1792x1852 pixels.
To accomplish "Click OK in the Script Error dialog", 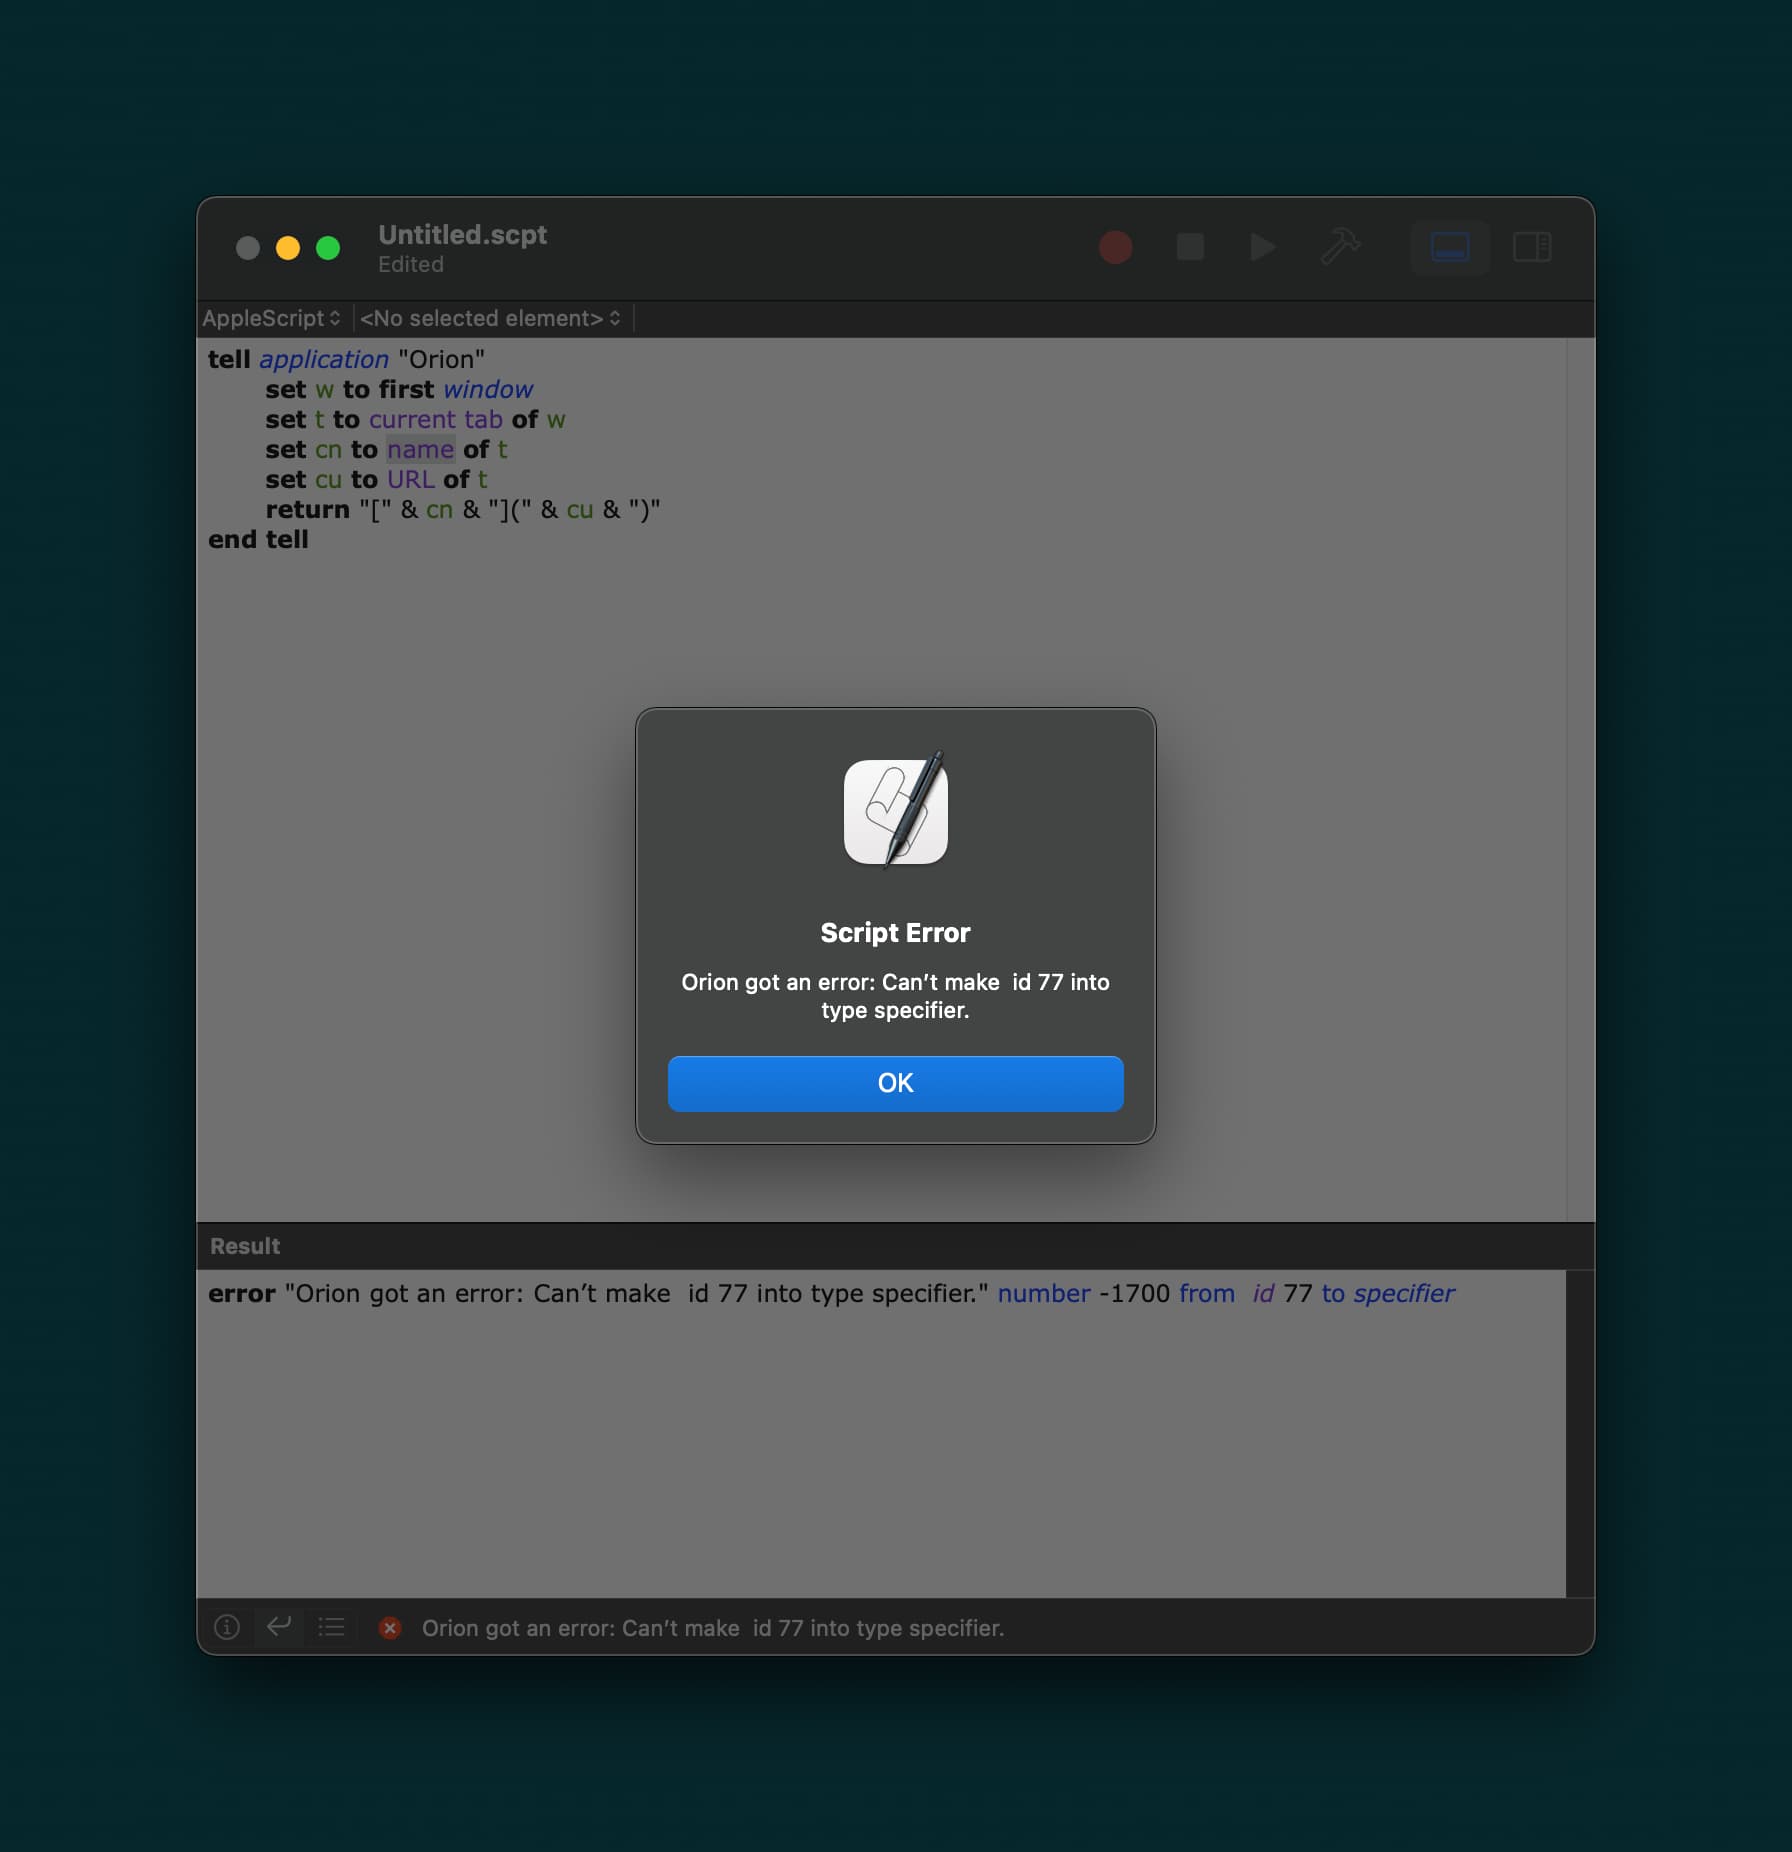I will (x=895, y=1083).
